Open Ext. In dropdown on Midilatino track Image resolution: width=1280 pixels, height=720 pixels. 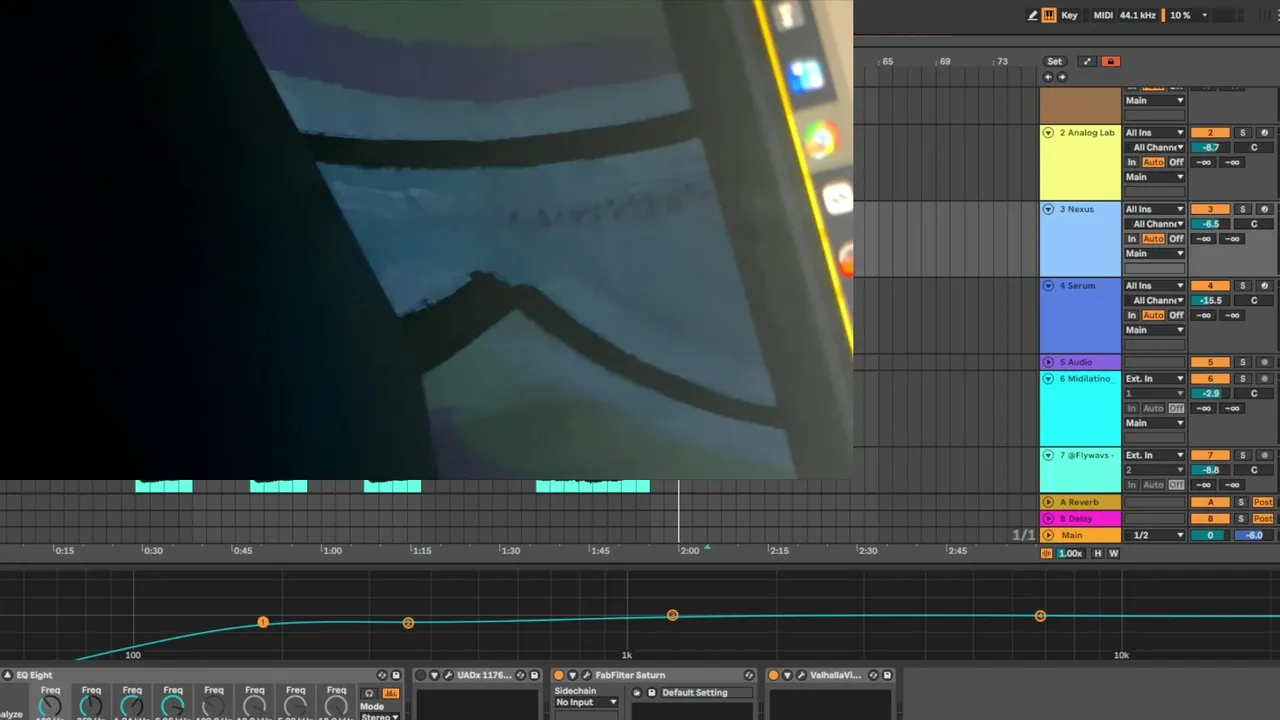1154,378
